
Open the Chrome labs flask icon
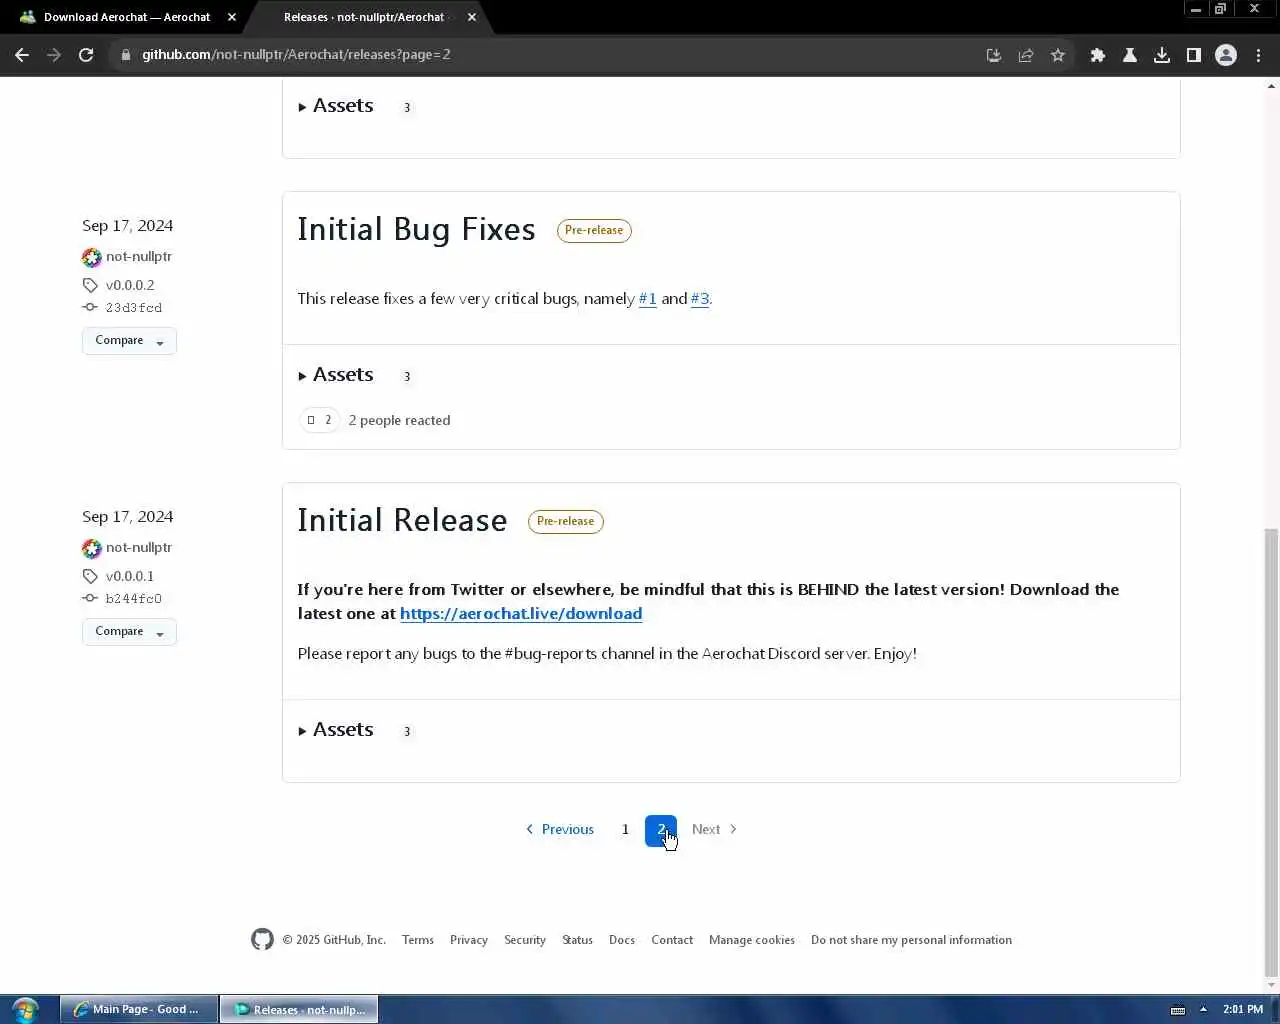tap(1130, 55)
